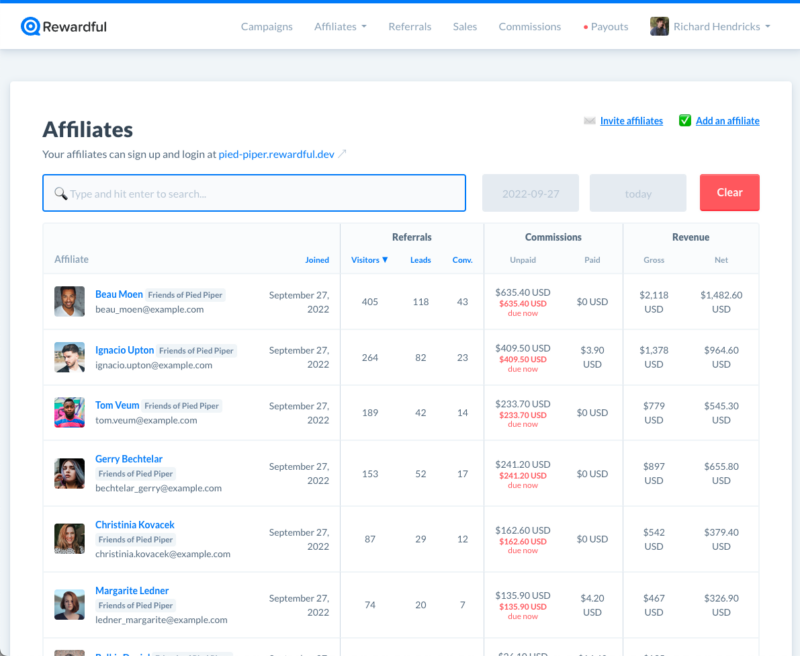Focus the affiliate search field
The image size is (800, 656).
tap(254, 193)
